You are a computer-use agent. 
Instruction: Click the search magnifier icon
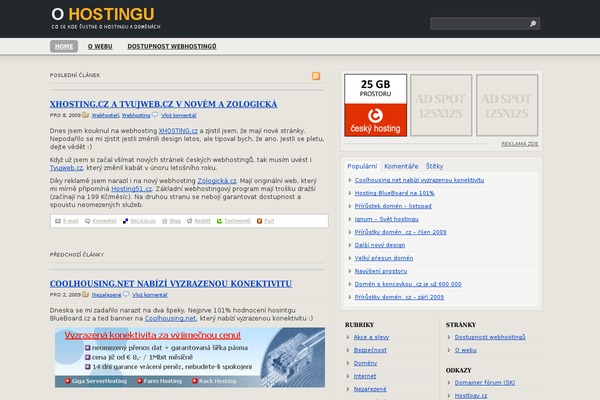pos(533,24)
